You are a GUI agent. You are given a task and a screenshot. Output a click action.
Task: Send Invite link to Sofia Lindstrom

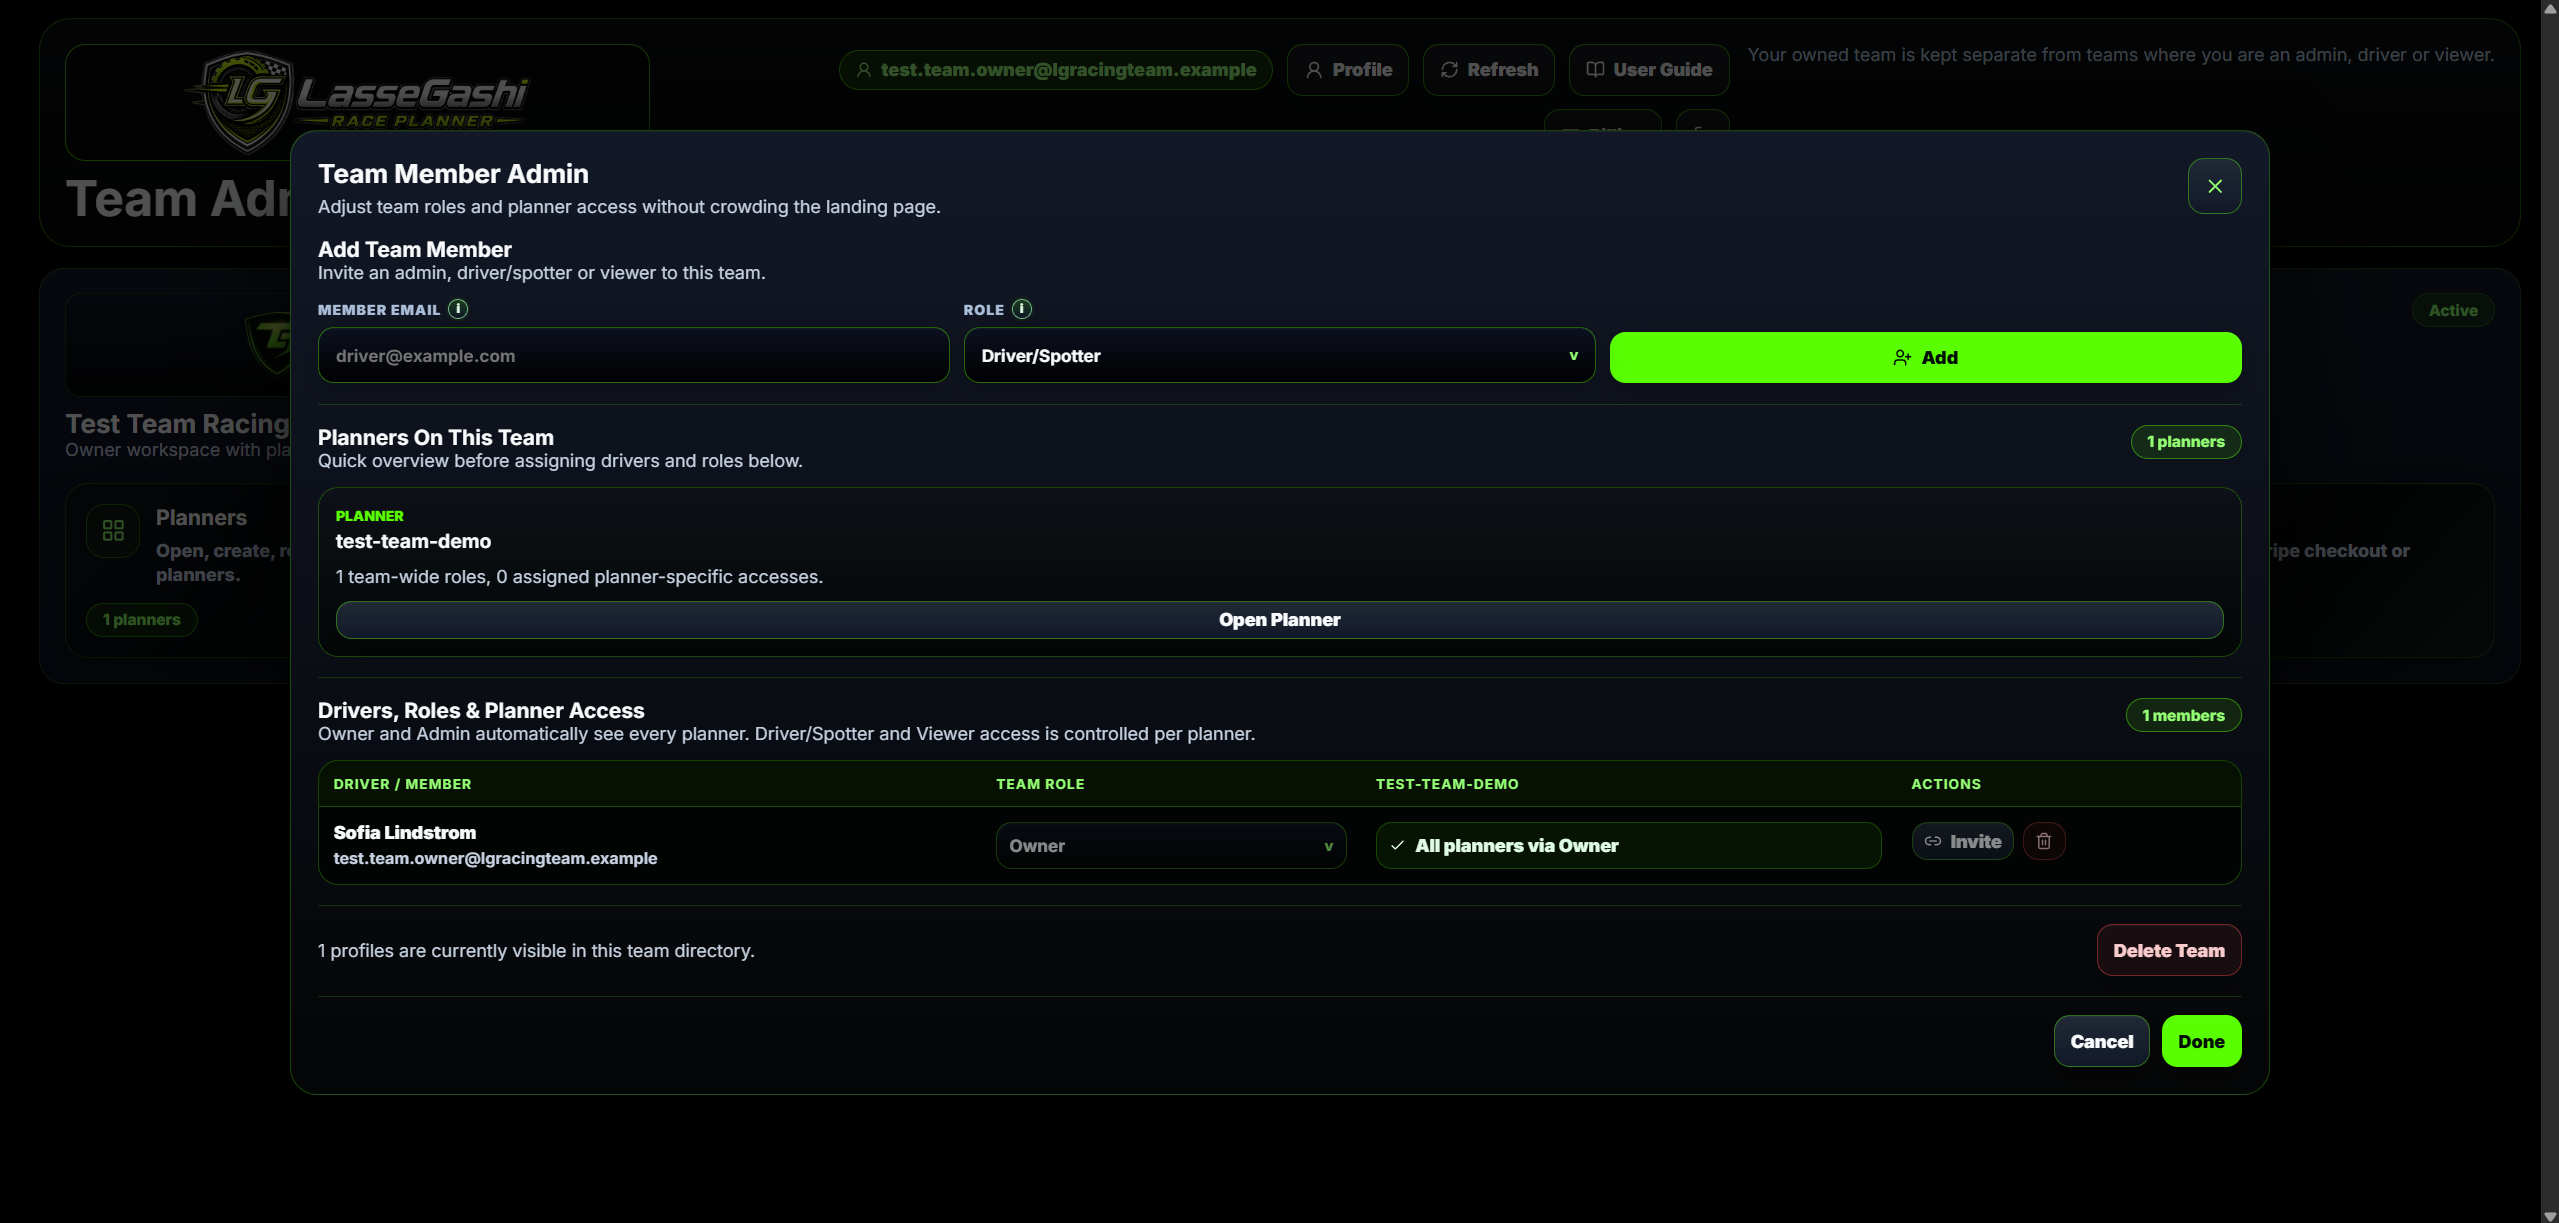(1962, 842)
